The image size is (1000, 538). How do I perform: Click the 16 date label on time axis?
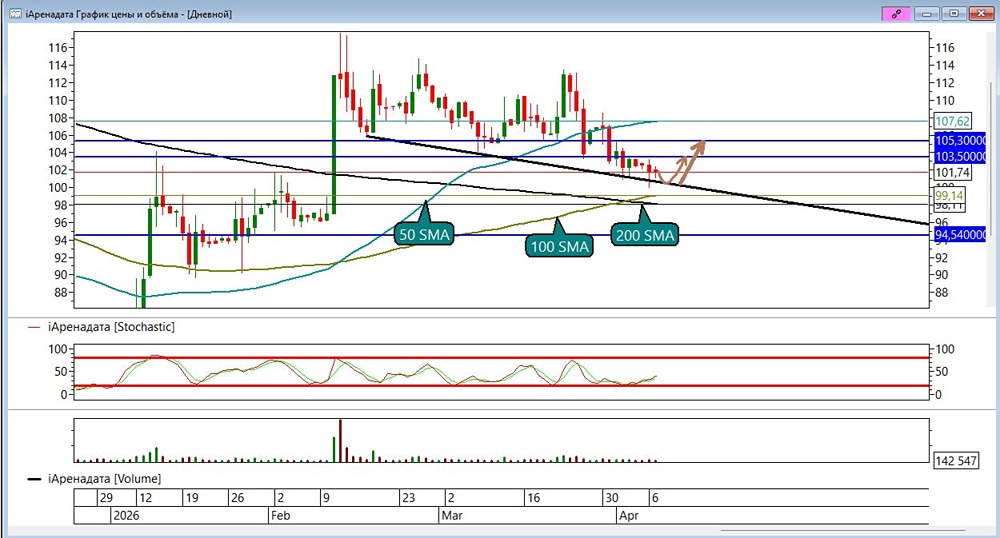(533, 498)
